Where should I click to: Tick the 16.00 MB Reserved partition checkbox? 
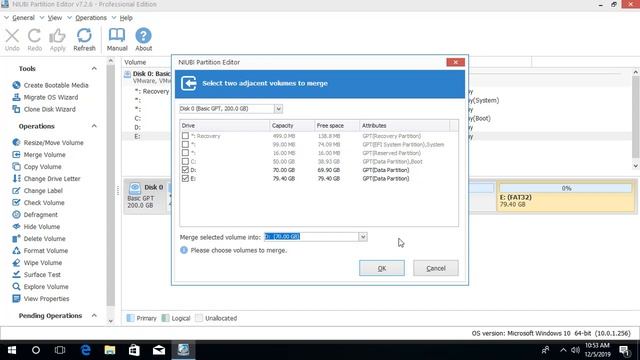[x=185, y=153]
